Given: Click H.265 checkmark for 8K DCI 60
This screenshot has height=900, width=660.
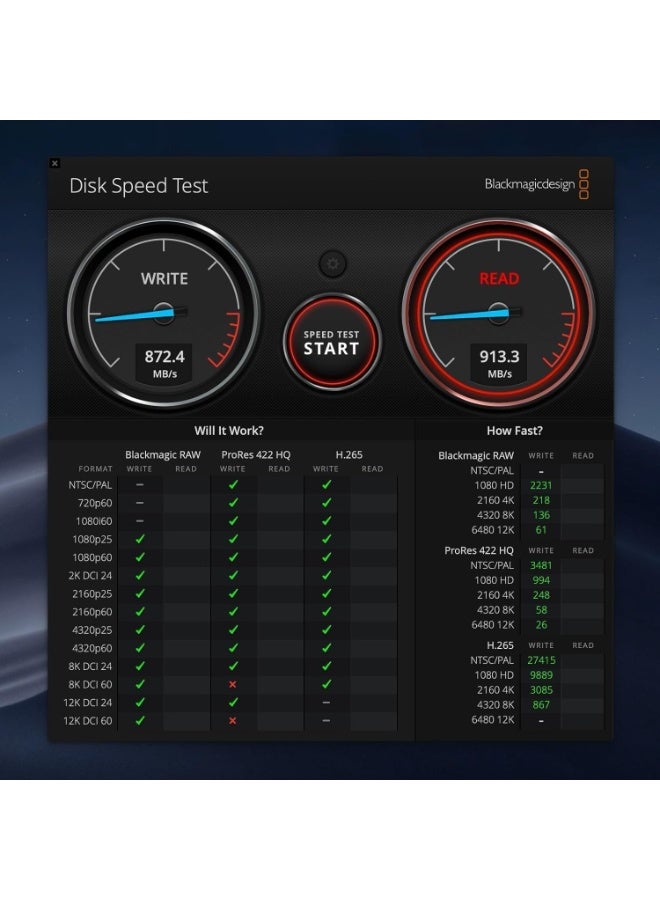Looking at the screenshot, I should click(x=326, y=684).
